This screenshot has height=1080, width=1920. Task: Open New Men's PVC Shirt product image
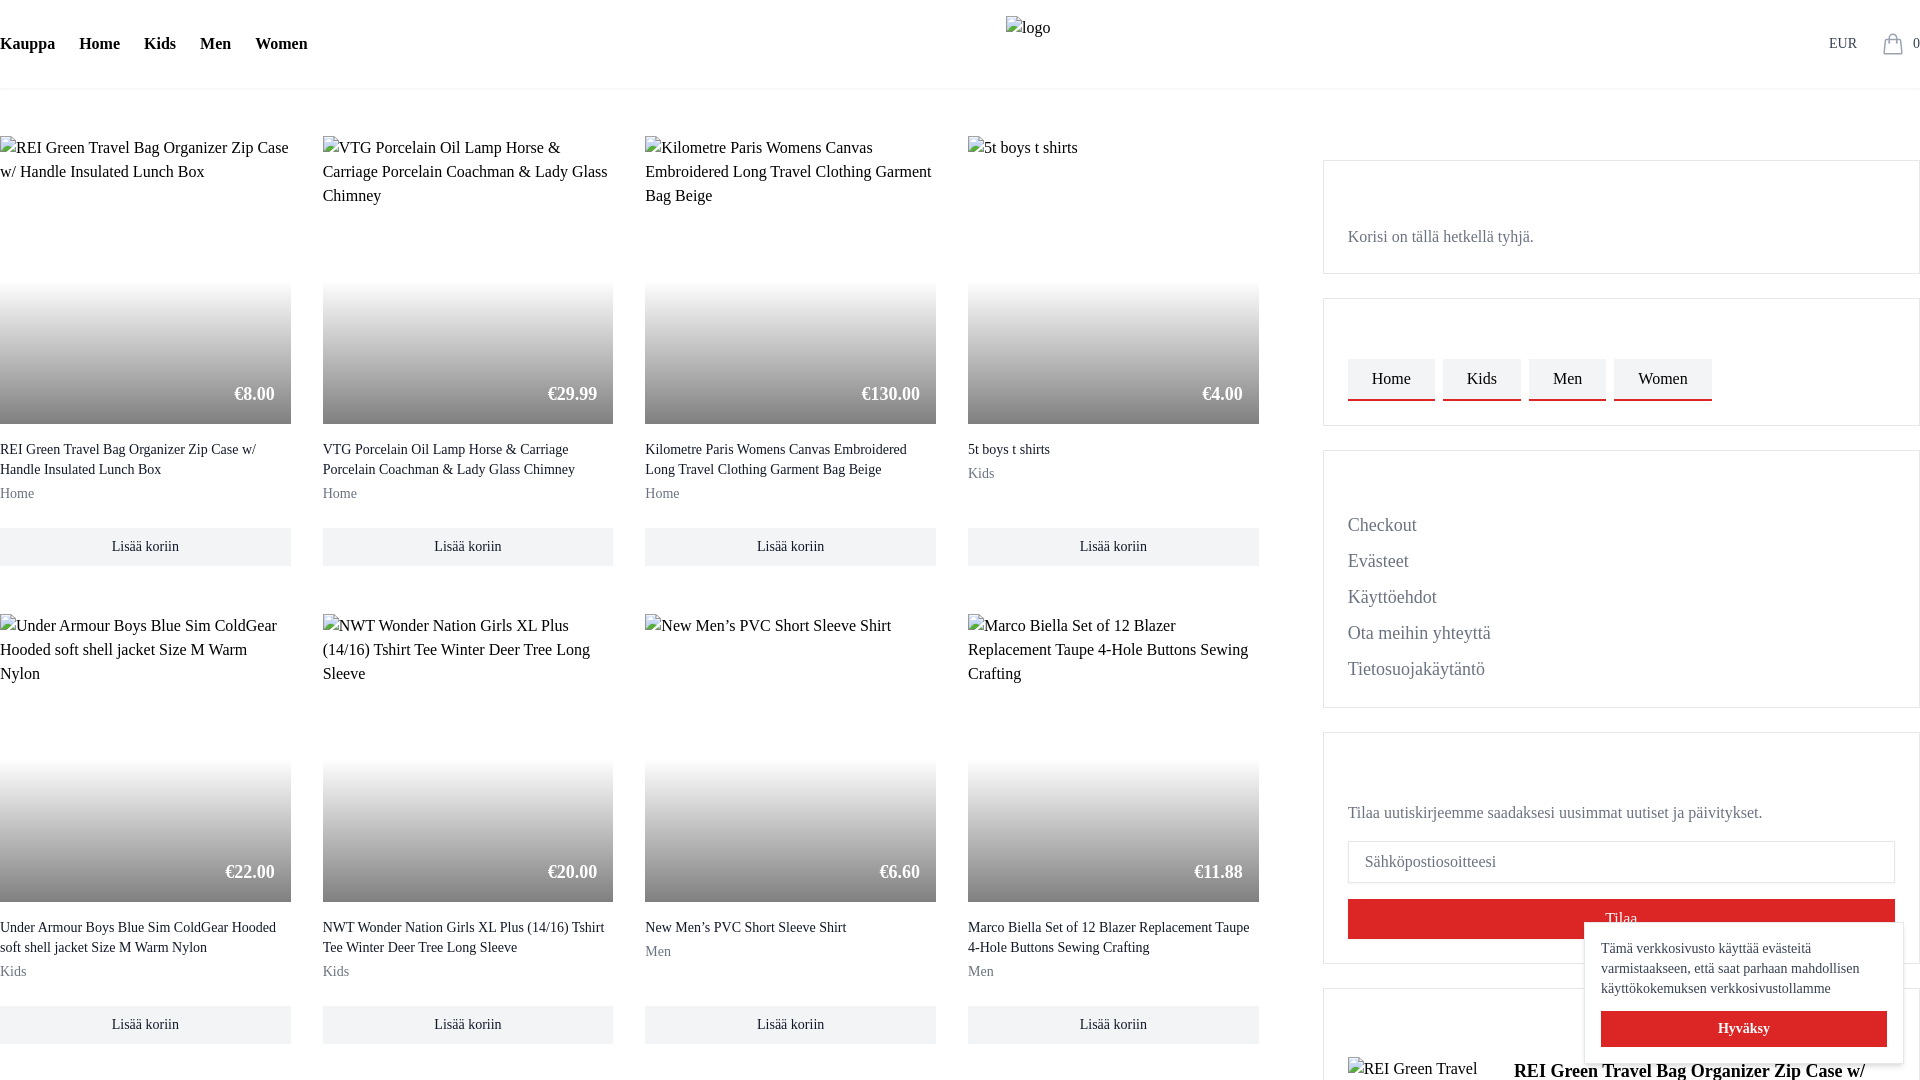[x=790, y=758]
